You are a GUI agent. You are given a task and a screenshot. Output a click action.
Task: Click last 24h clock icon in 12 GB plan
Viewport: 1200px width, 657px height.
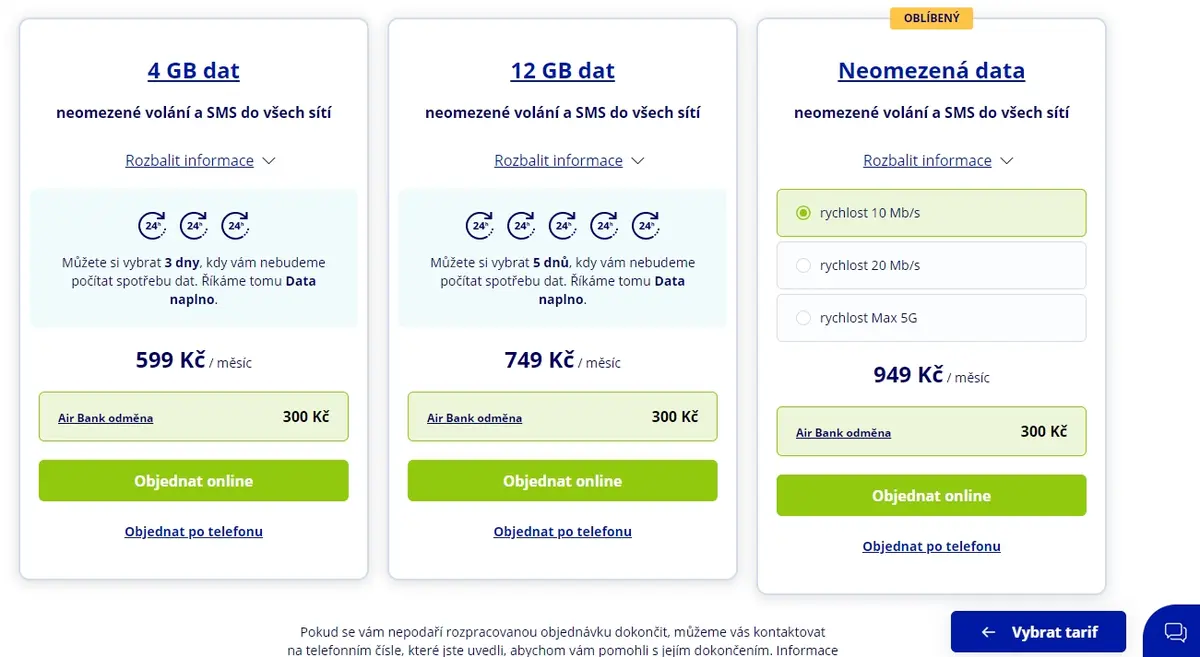(646, 226)
